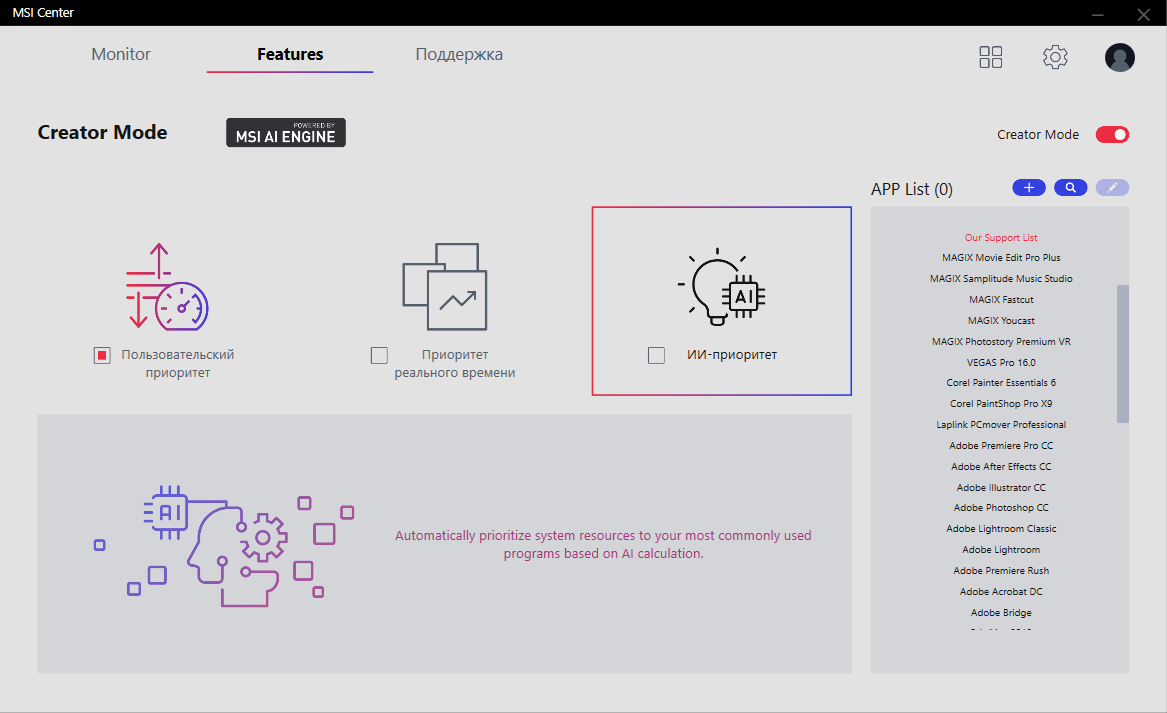Click 'Adobe Bridge' list entry
Viewport: 1167px width, 713px height.
[1001, 613]
